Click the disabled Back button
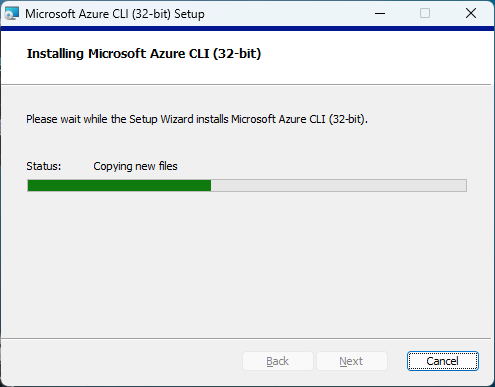The image size is (495, 387). click(278, 361)
